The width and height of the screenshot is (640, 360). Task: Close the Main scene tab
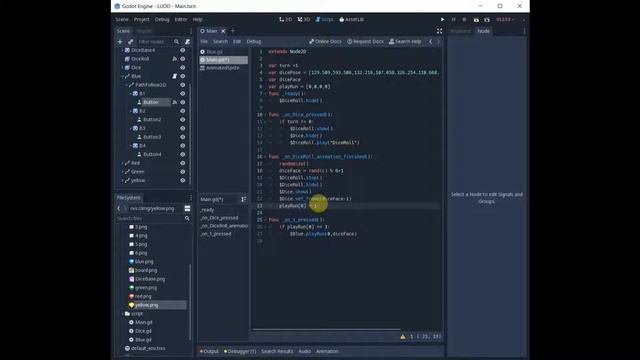tap(223, 31)
